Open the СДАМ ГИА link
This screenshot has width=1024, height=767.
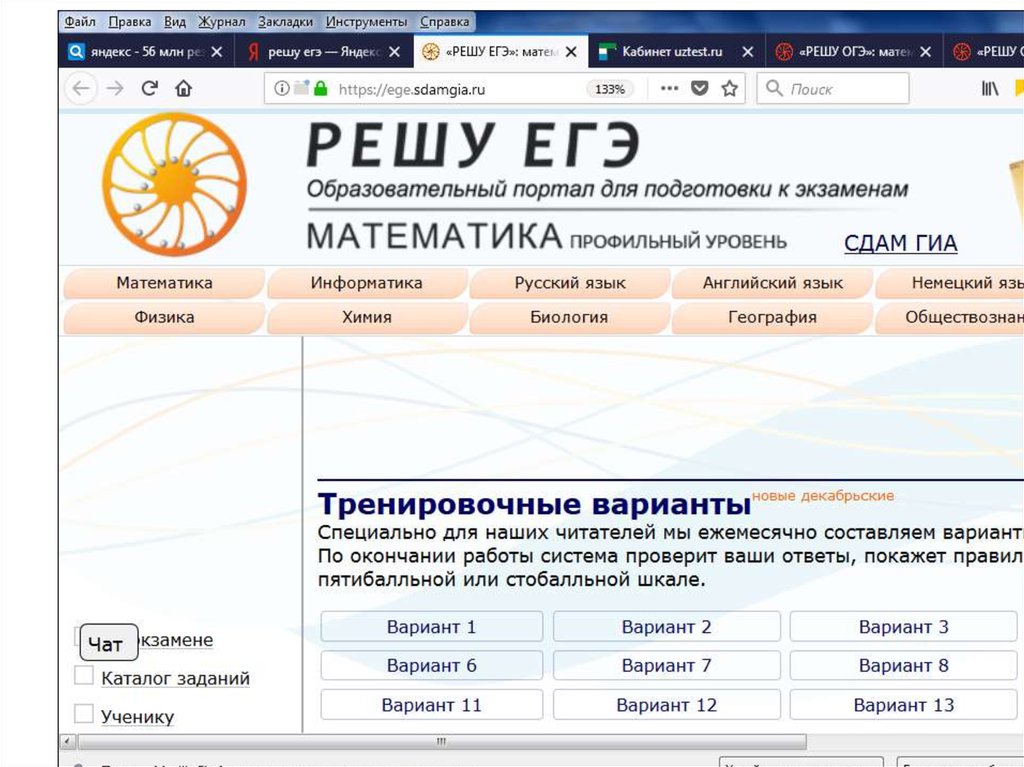click(x=901, y=243)
